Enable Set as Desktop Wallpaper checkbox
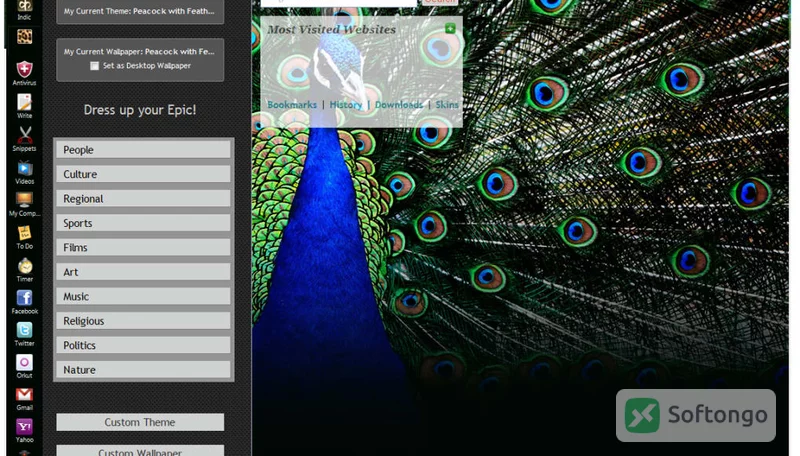 94,66
